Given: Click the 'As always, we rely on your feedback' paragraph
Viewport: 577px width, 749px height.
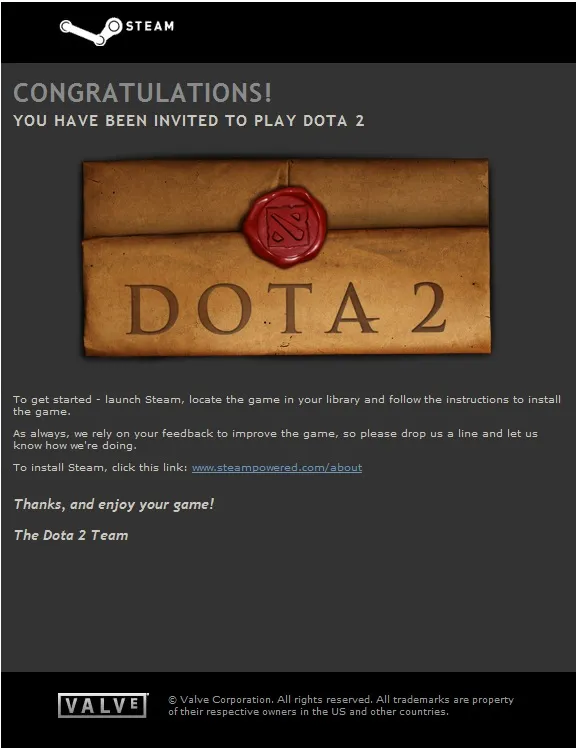Looking at the screenshot, I should click(275, 439).
